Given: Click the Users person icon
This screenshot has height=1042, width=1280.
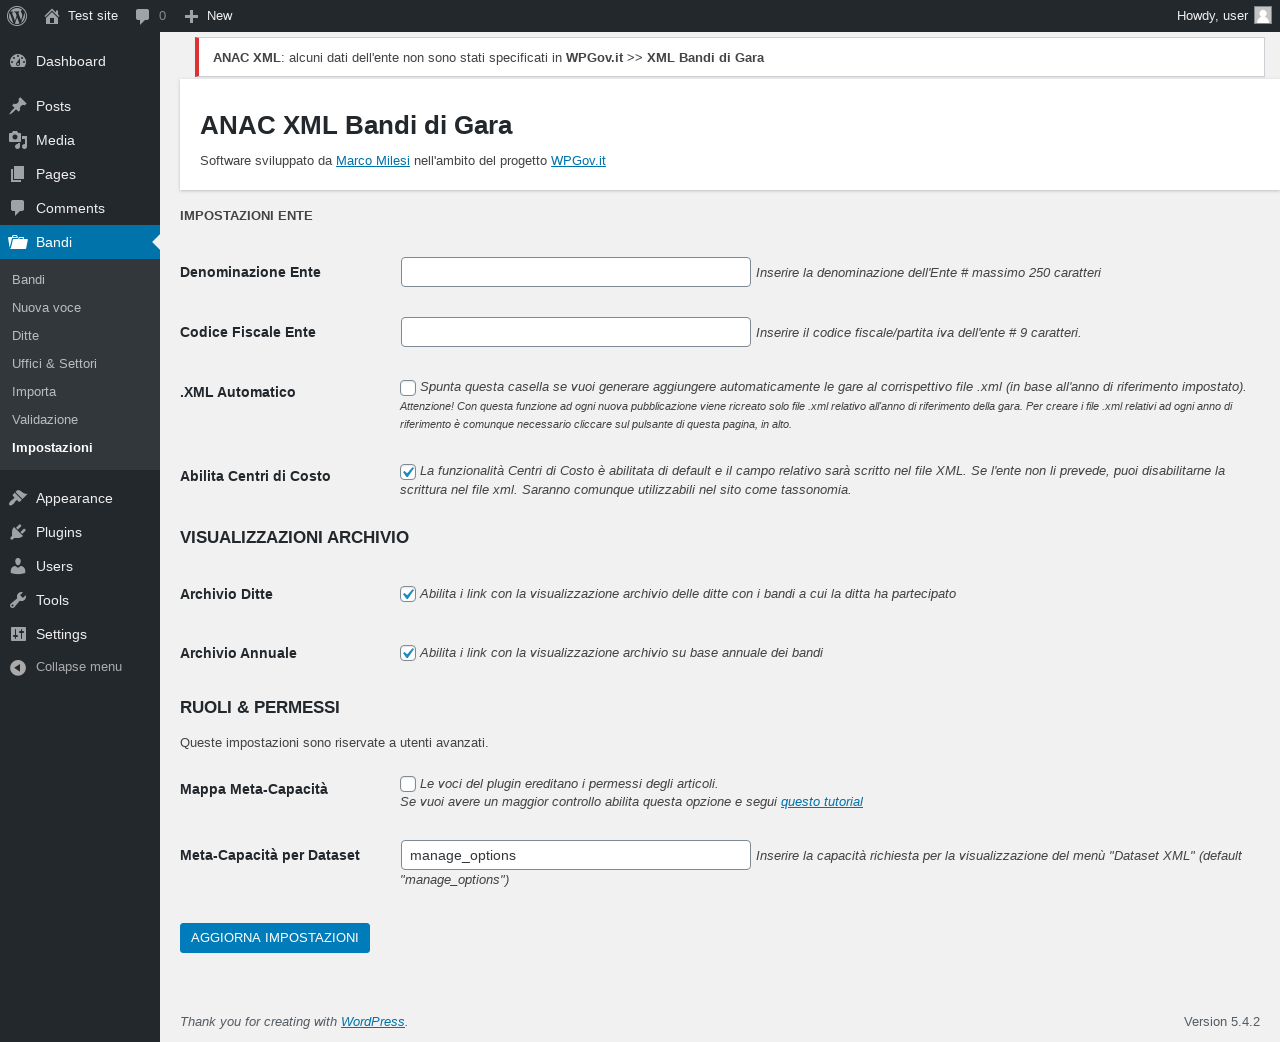Looking at the screenshot, I should (18, 566).
